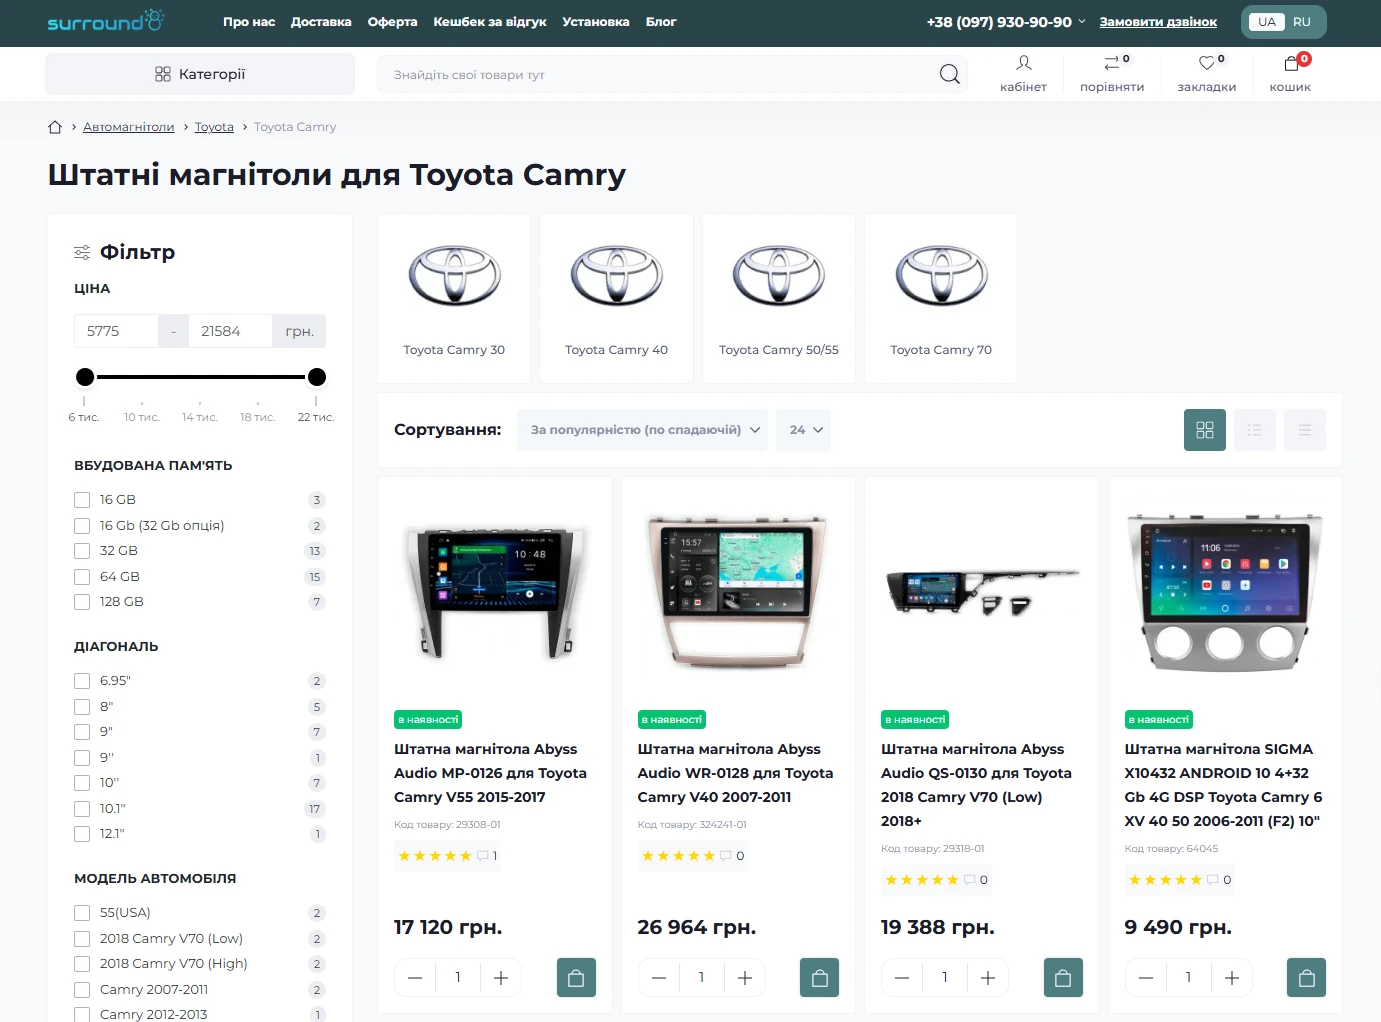Increase quantity for Abyss Audio QS-0130
Screen dimensions: 1381x1022
[988, 978]
